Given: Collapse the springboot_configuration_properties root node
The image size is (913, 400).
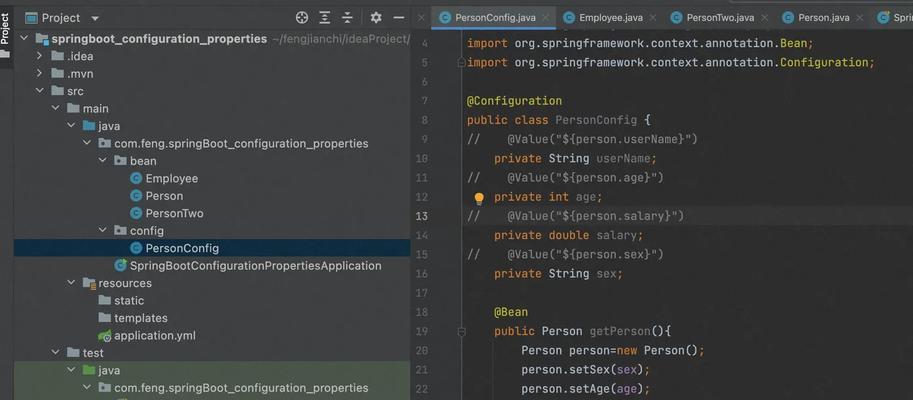Looking at the screenshot, I should (24, 39).
